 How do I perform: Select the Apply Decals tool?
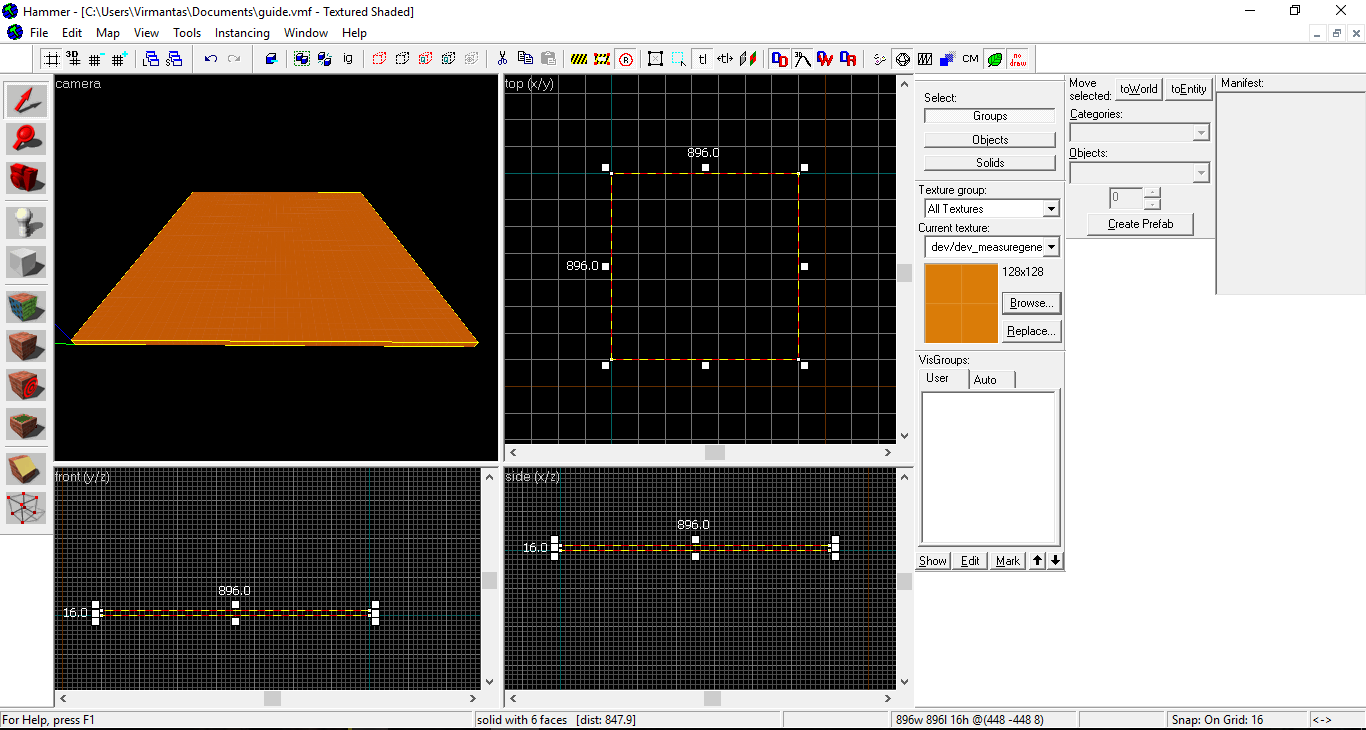pyautogui.click(x=26, y=384)
